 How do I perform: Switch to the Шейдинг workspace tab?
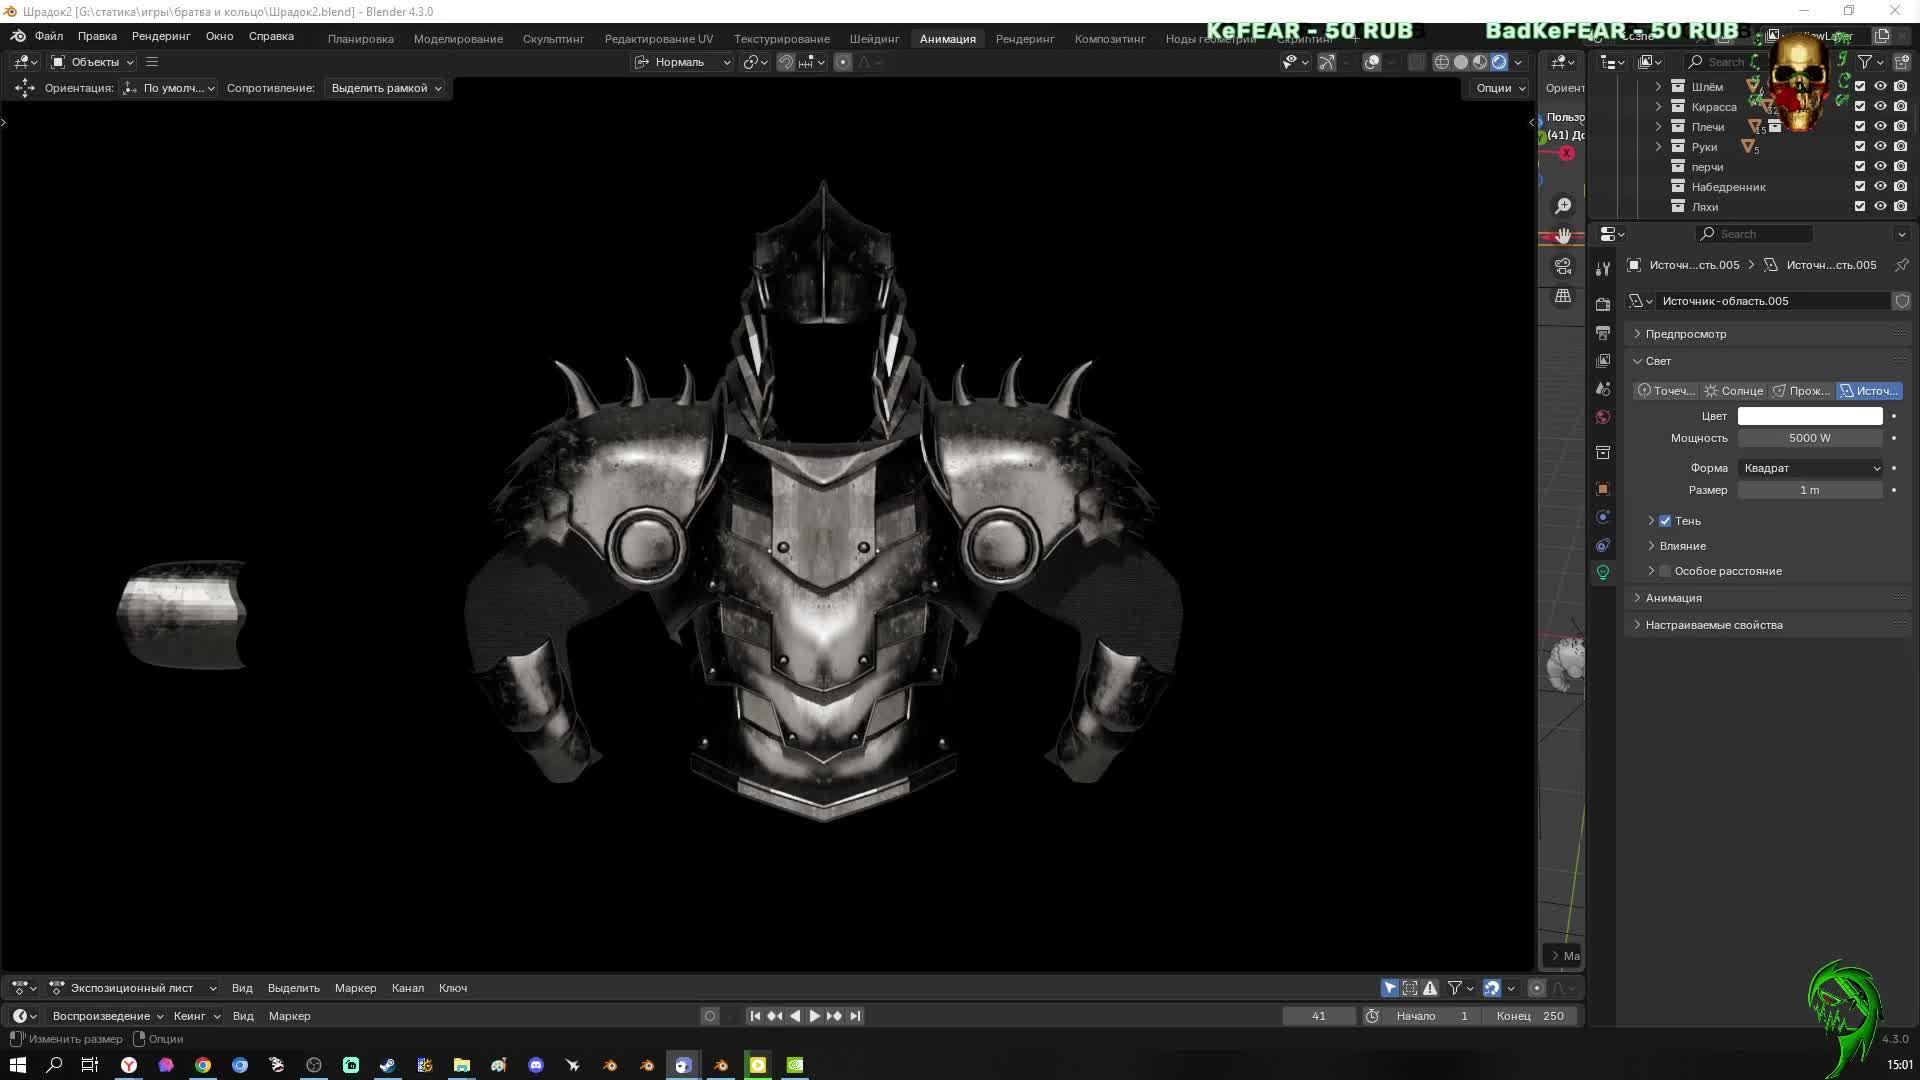(x=874, y=38)
